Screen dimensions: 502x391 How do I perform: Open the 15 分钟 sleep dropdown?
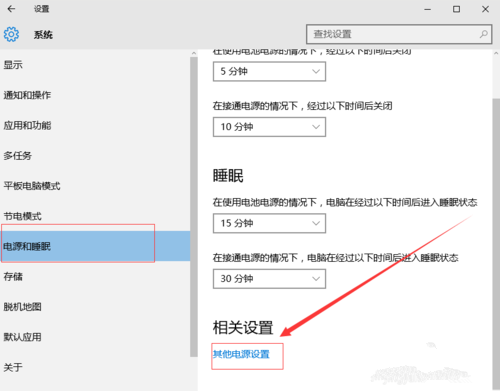(269, 223)
